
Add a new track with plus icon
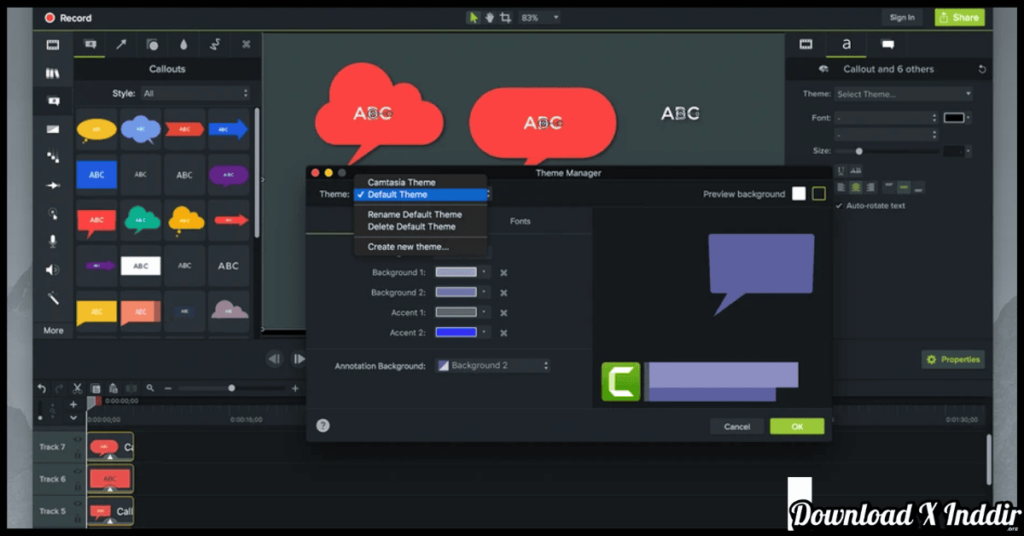[x=73, y=405]
